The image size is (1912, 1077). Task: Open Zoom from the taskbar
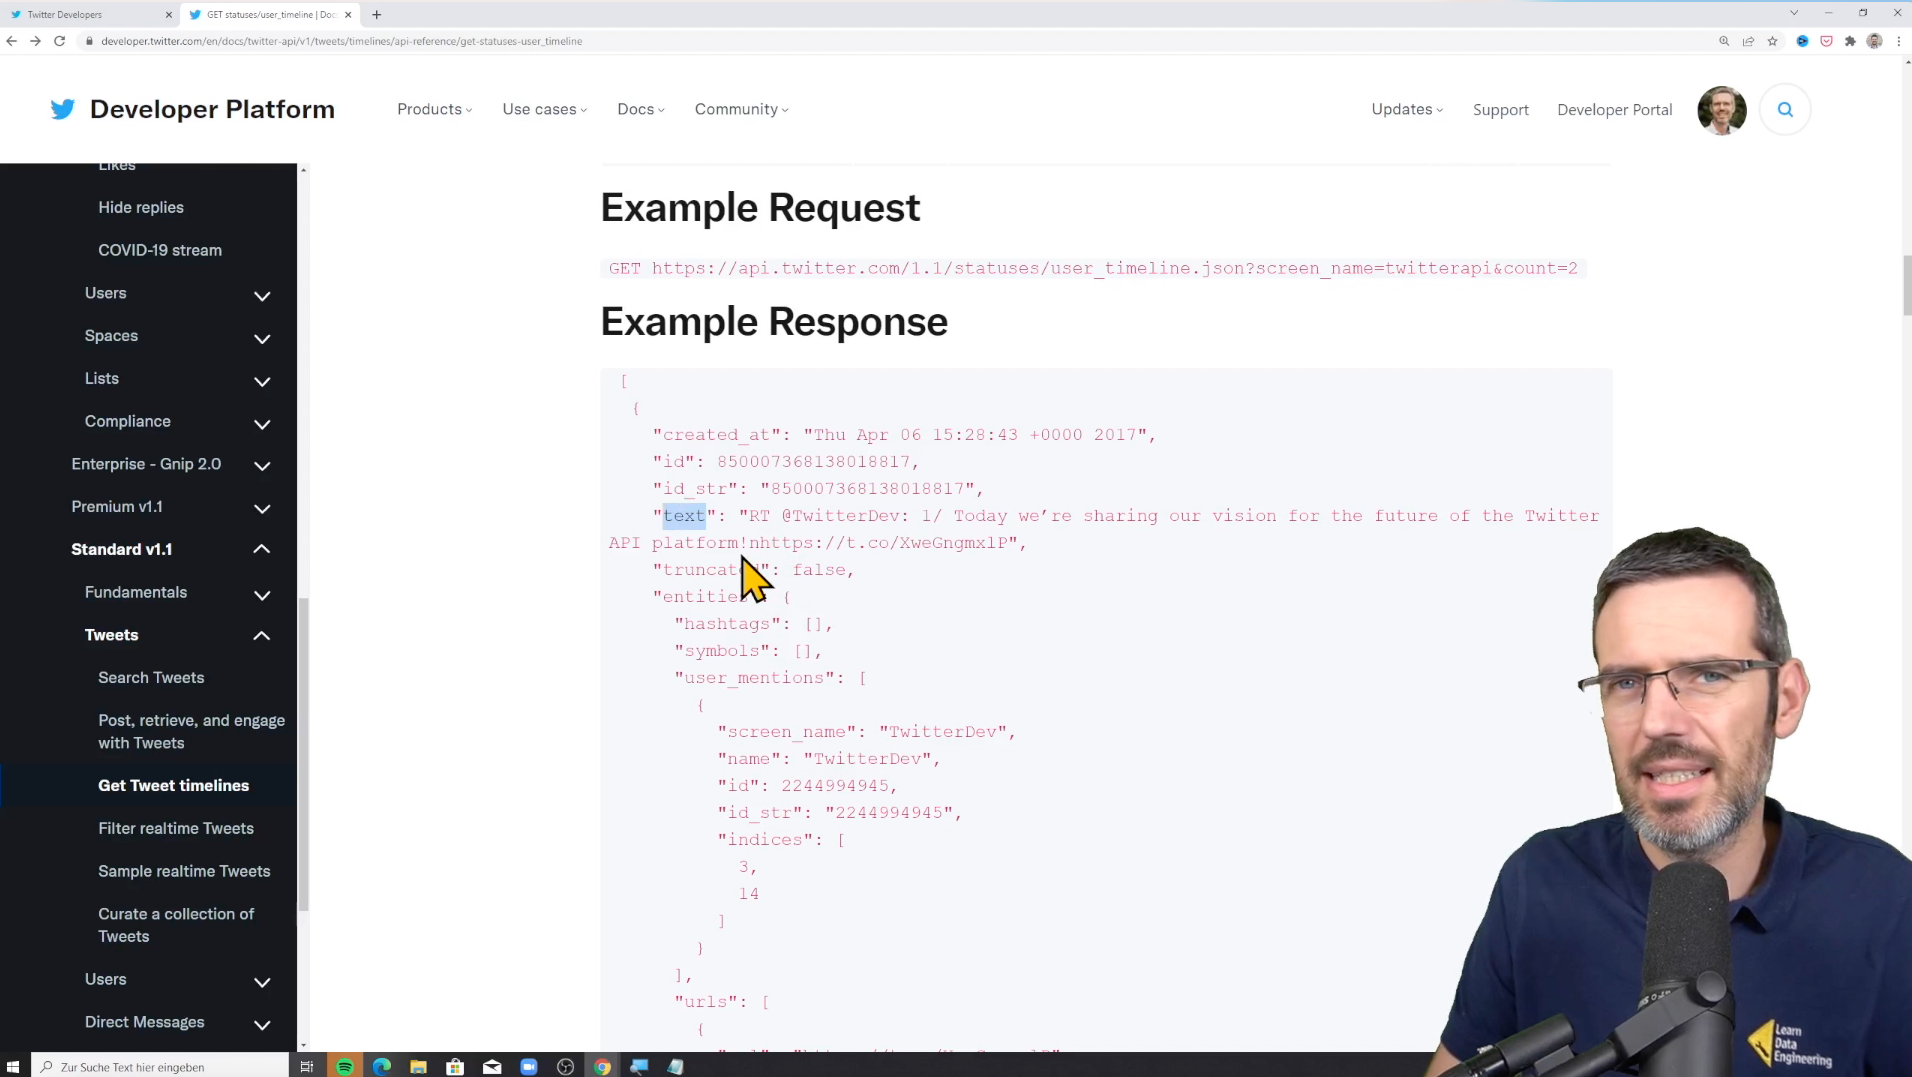click(529, 1066)
